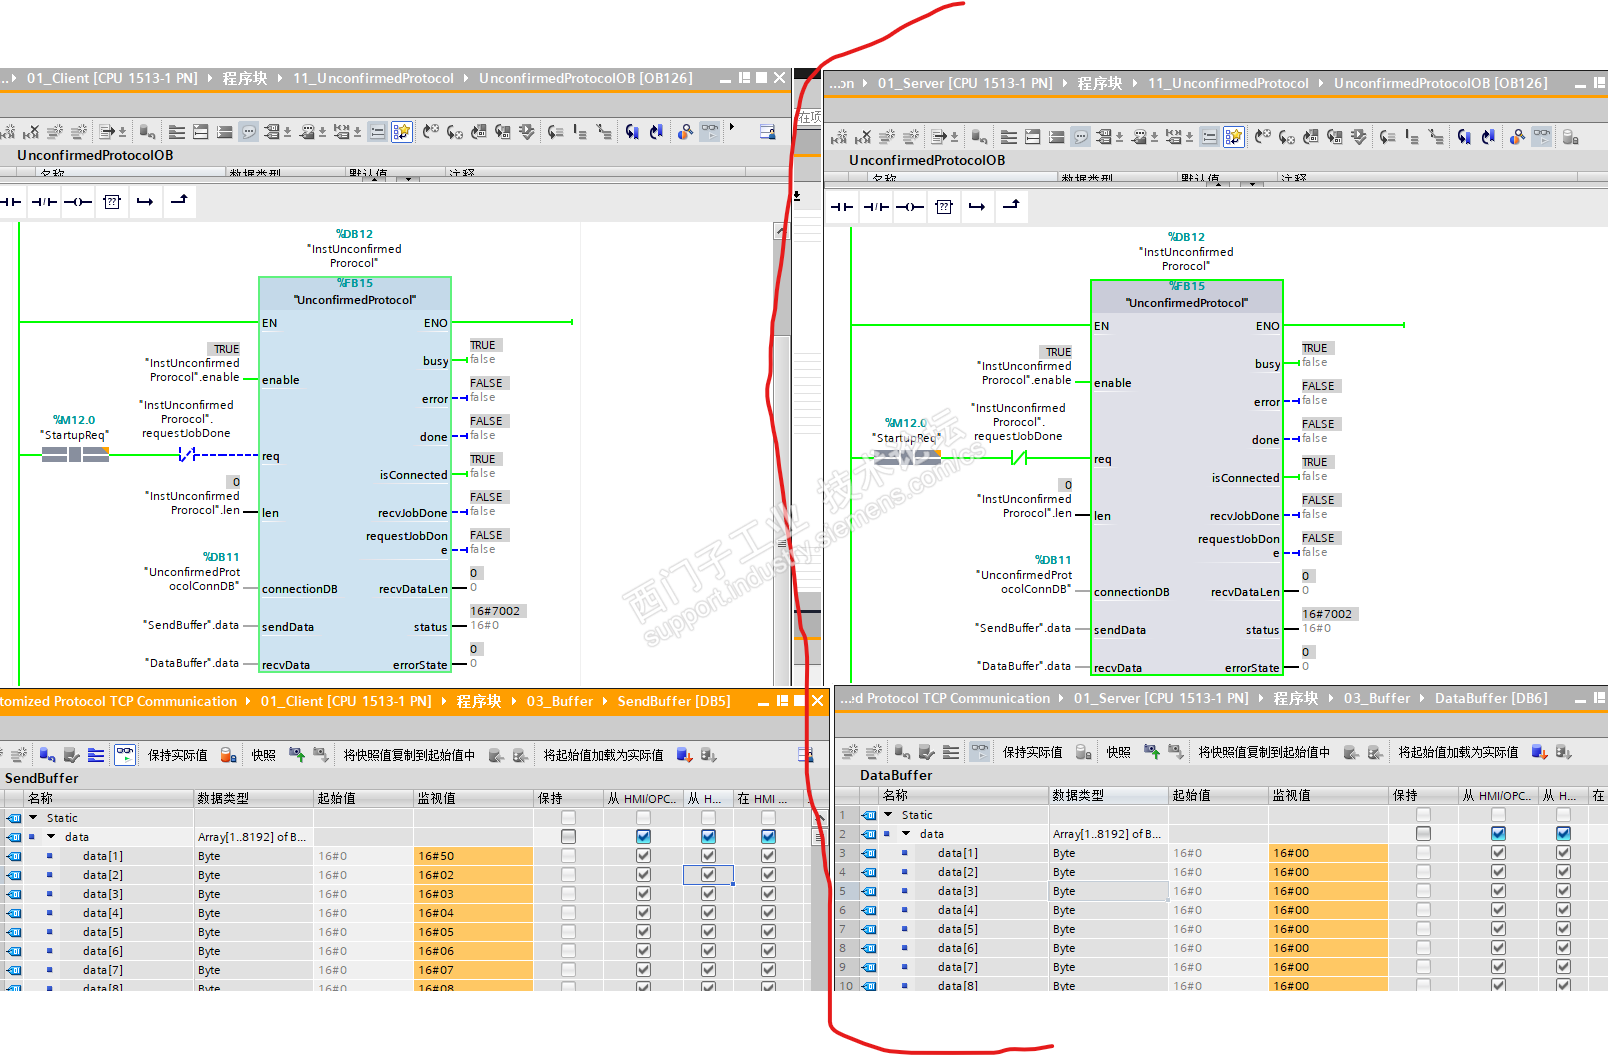This screenshot has height=1055, width=1608.
Task: Click status value 16#7002 in 01_Client network
Action: pyautogui.click(x=495, y=611)
